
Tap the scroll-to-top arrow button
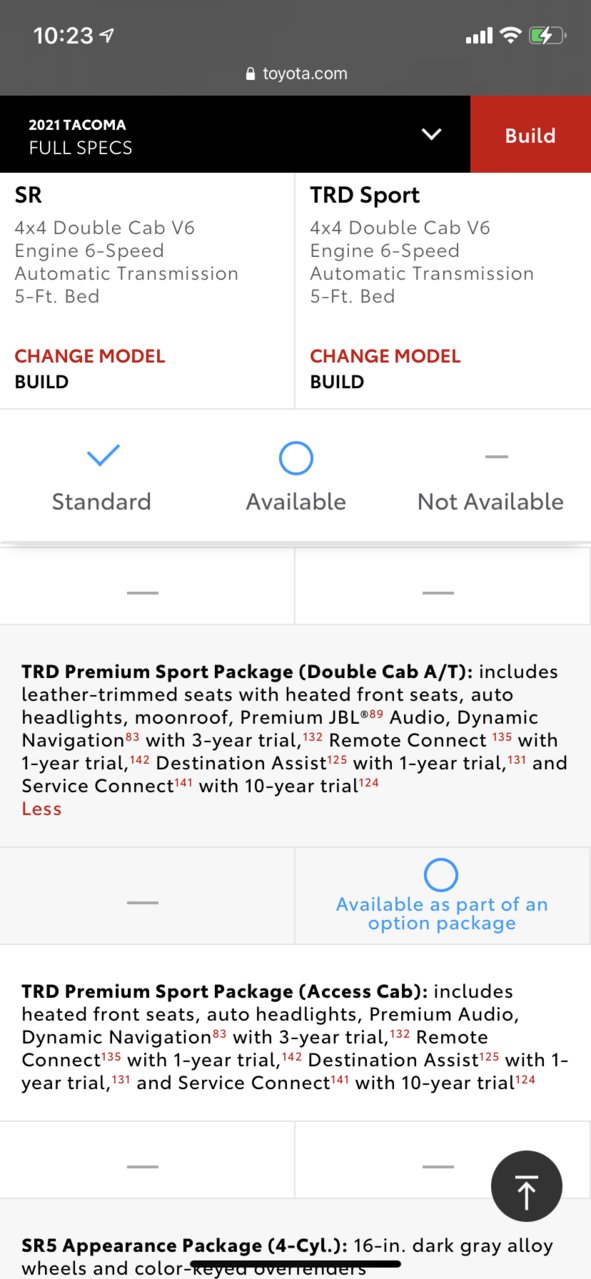click(526, 1186)
